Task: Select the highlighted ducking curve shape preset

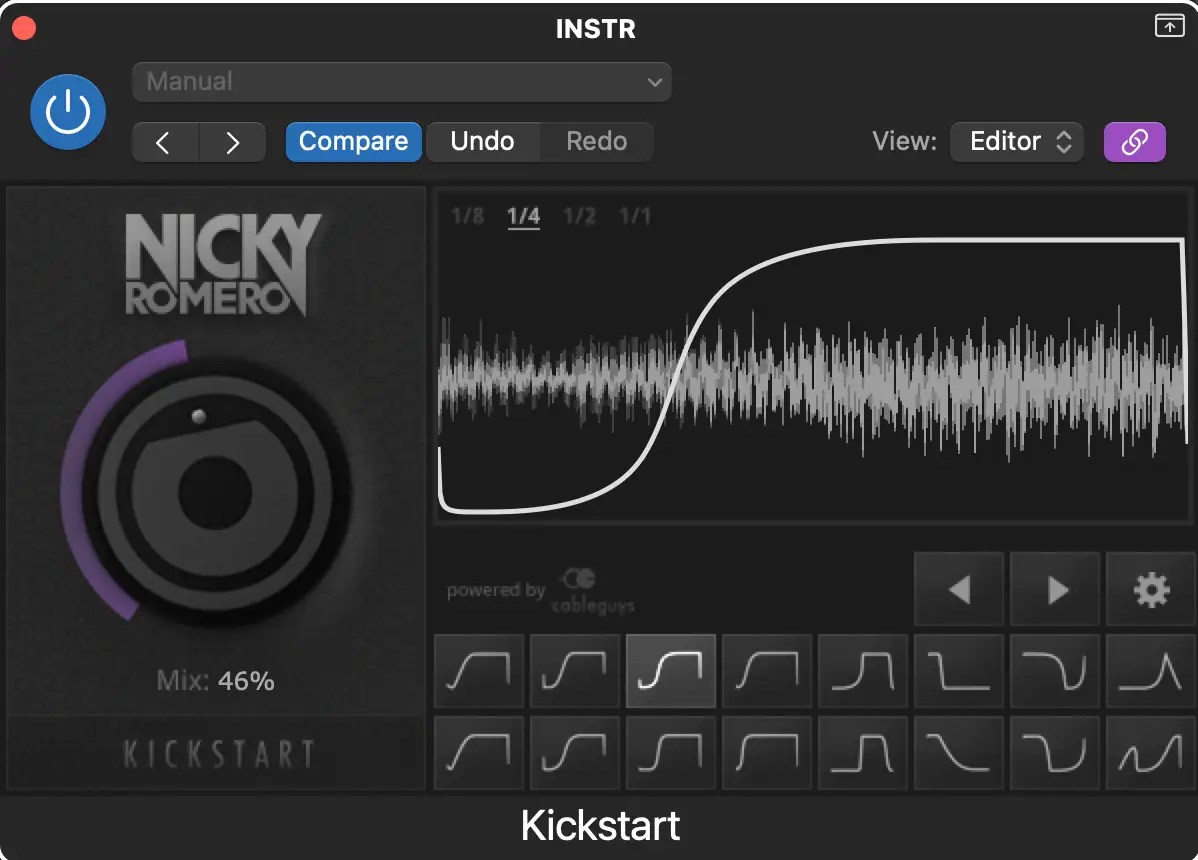Action: click(670, 671)
